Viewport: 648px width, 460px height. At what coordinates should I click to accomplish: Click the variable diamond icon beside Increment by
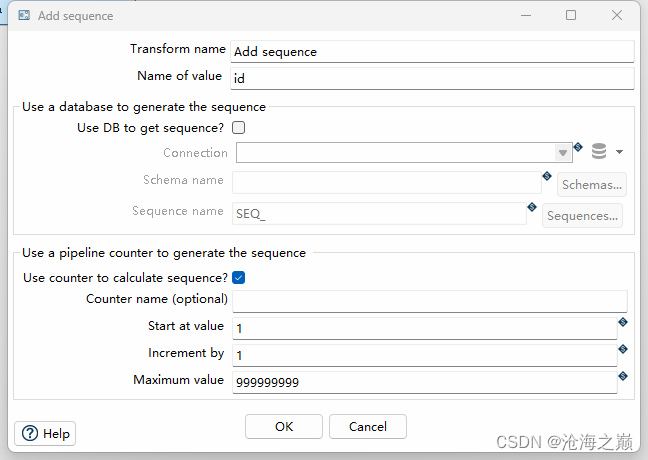point(622,349)
